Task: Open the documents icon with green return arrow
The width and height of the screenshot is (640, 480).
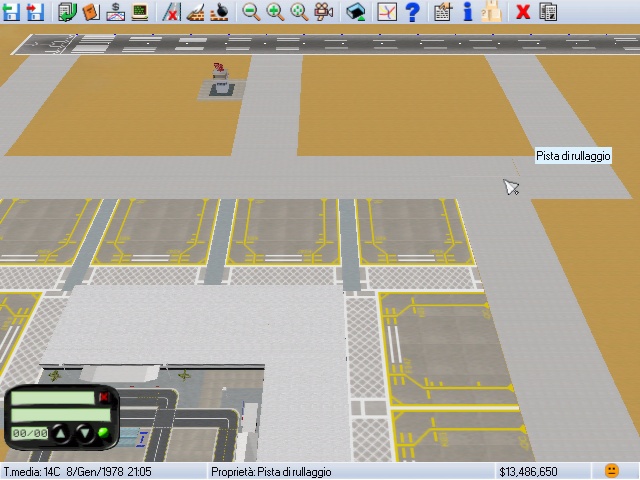Action: (x=67, y=11)
